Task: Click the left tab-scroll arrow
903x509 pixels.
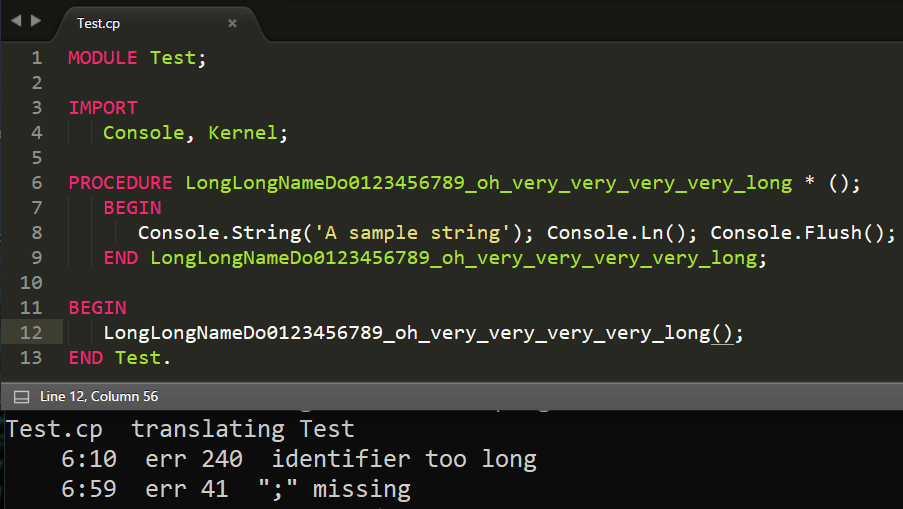Action: (15, 20)
